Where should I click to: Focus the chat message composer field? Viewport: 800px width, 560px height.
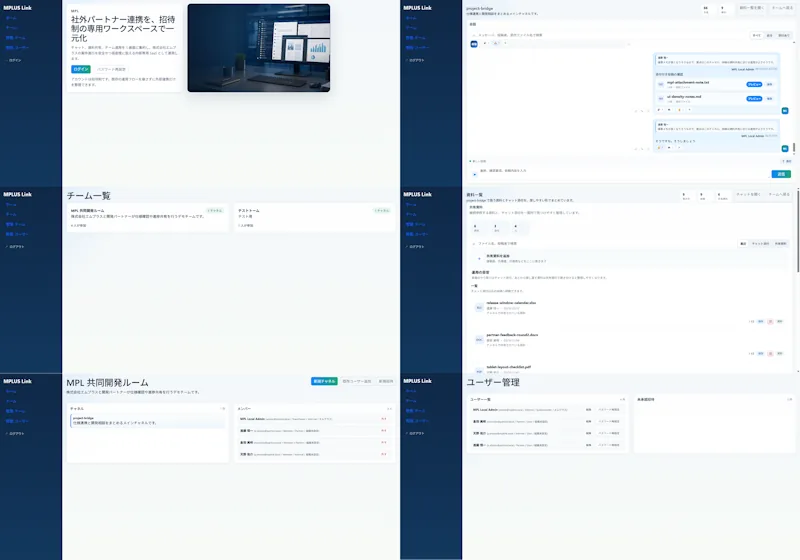(622, 172)
